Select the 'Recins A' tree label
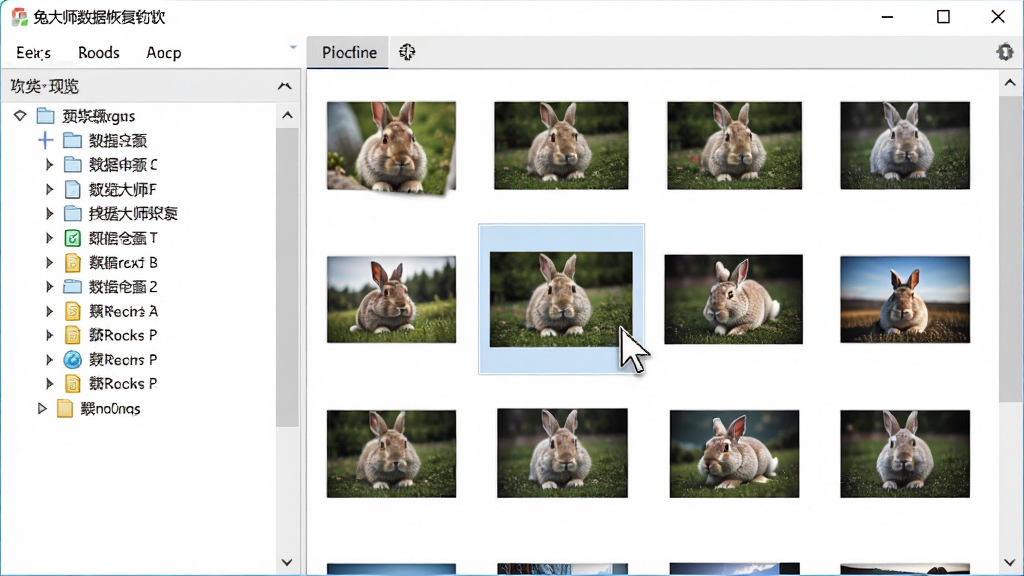 (123, 312)
